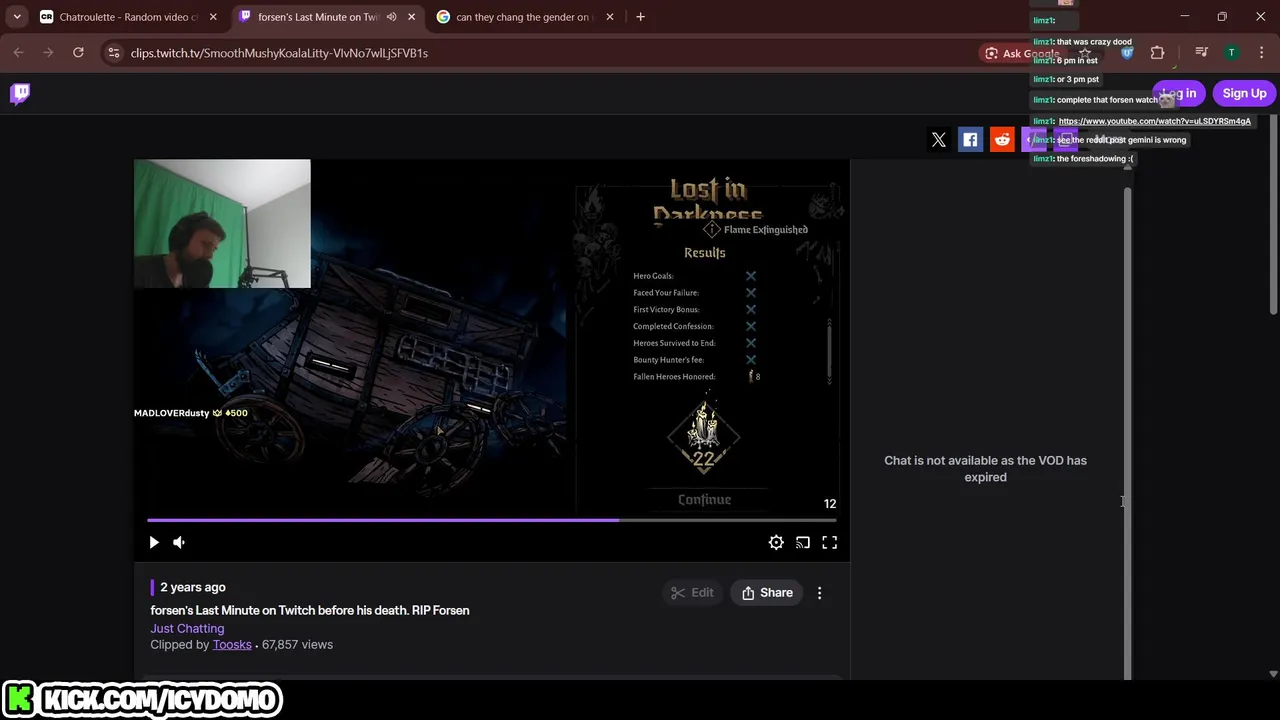
Task: Open the blue shield extension icon
Action: (1127, 53)
